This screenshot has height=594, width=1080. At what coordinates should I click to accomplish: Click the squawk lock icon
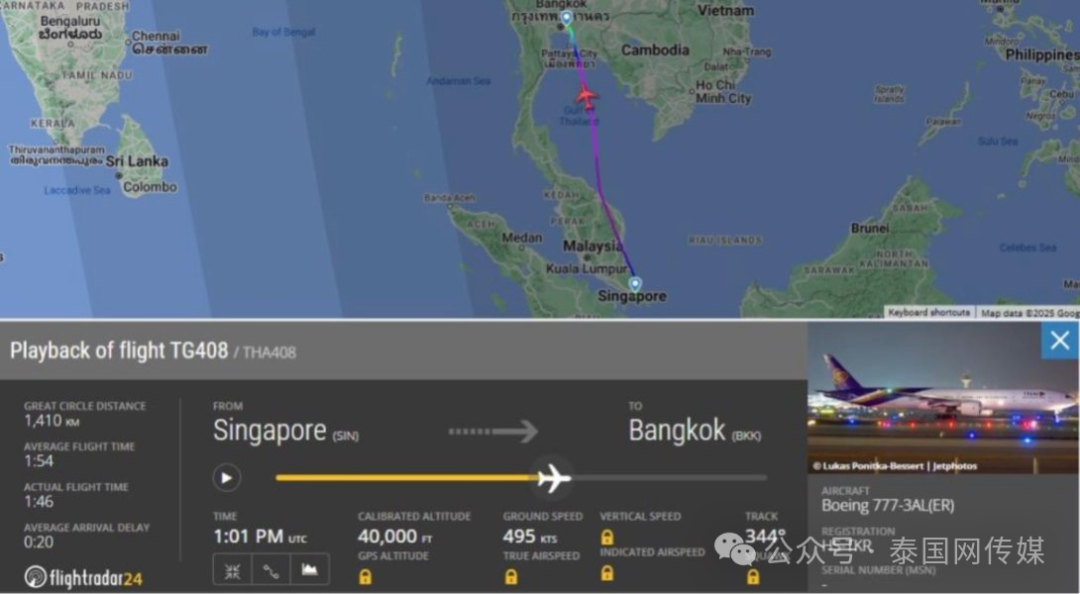click(754, 576)
